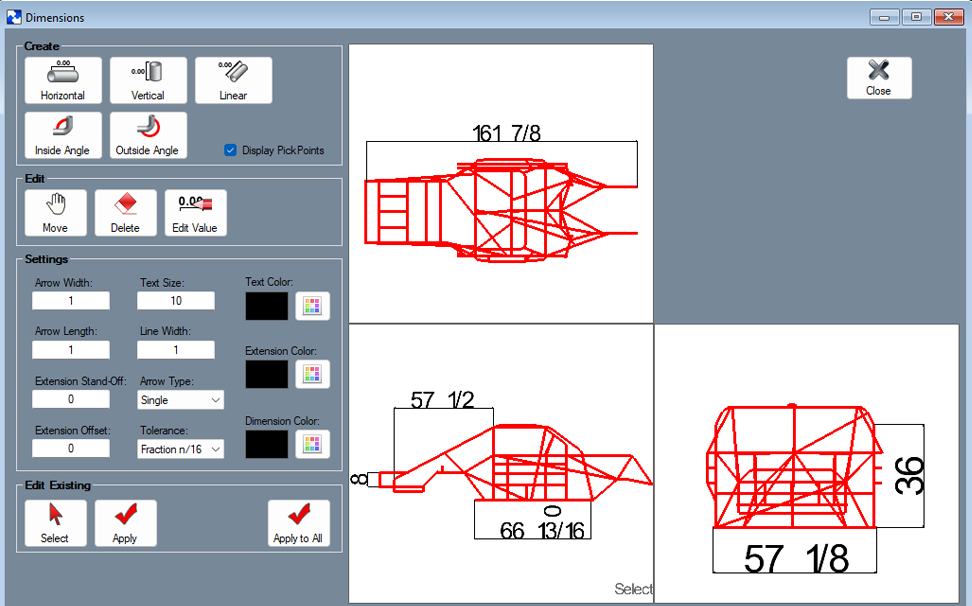The image size is (972, 606).
Task: Click the 161 7/8 dimension text
Action: (506, 133)
